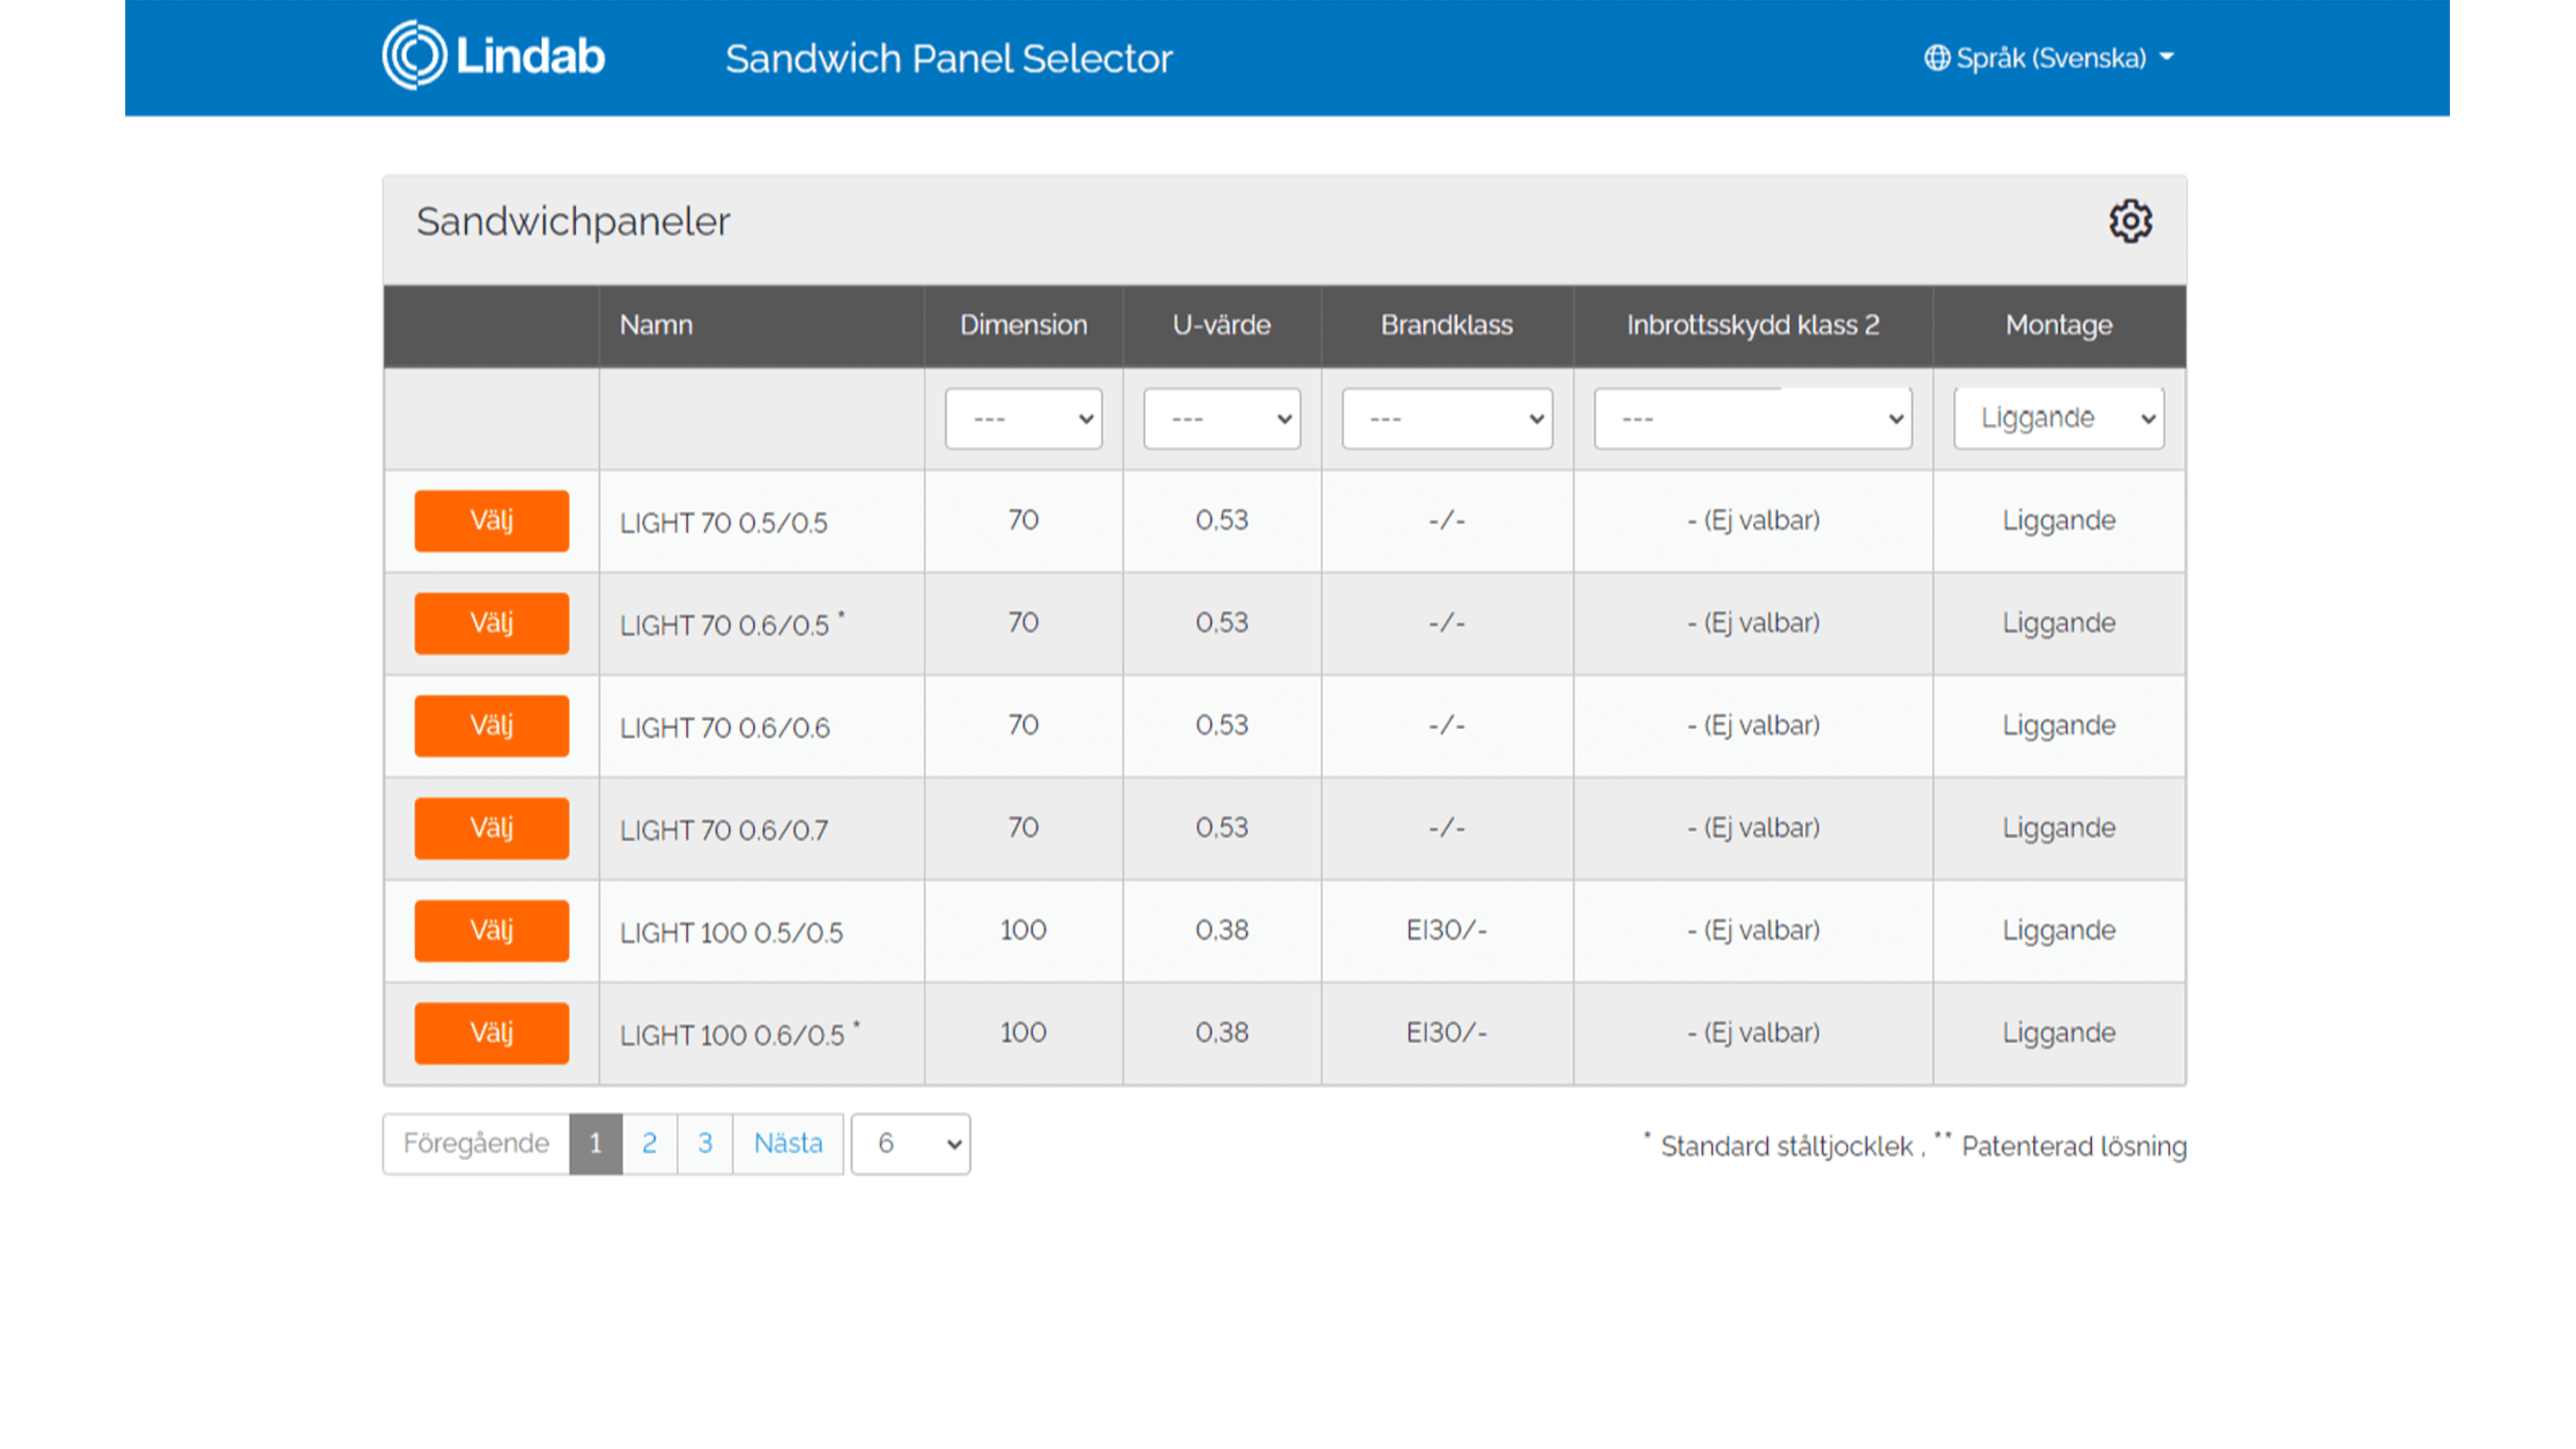Go to pagination page 2
The width and height of the screenshot is (2576, 1449).
pyautogui.click(x=649, y=1143)
